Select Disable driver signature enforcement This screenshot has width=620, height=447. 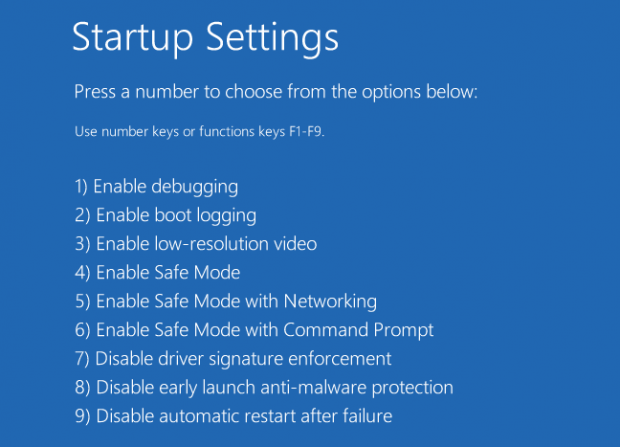pyautogui.click(x=233, y=359)
